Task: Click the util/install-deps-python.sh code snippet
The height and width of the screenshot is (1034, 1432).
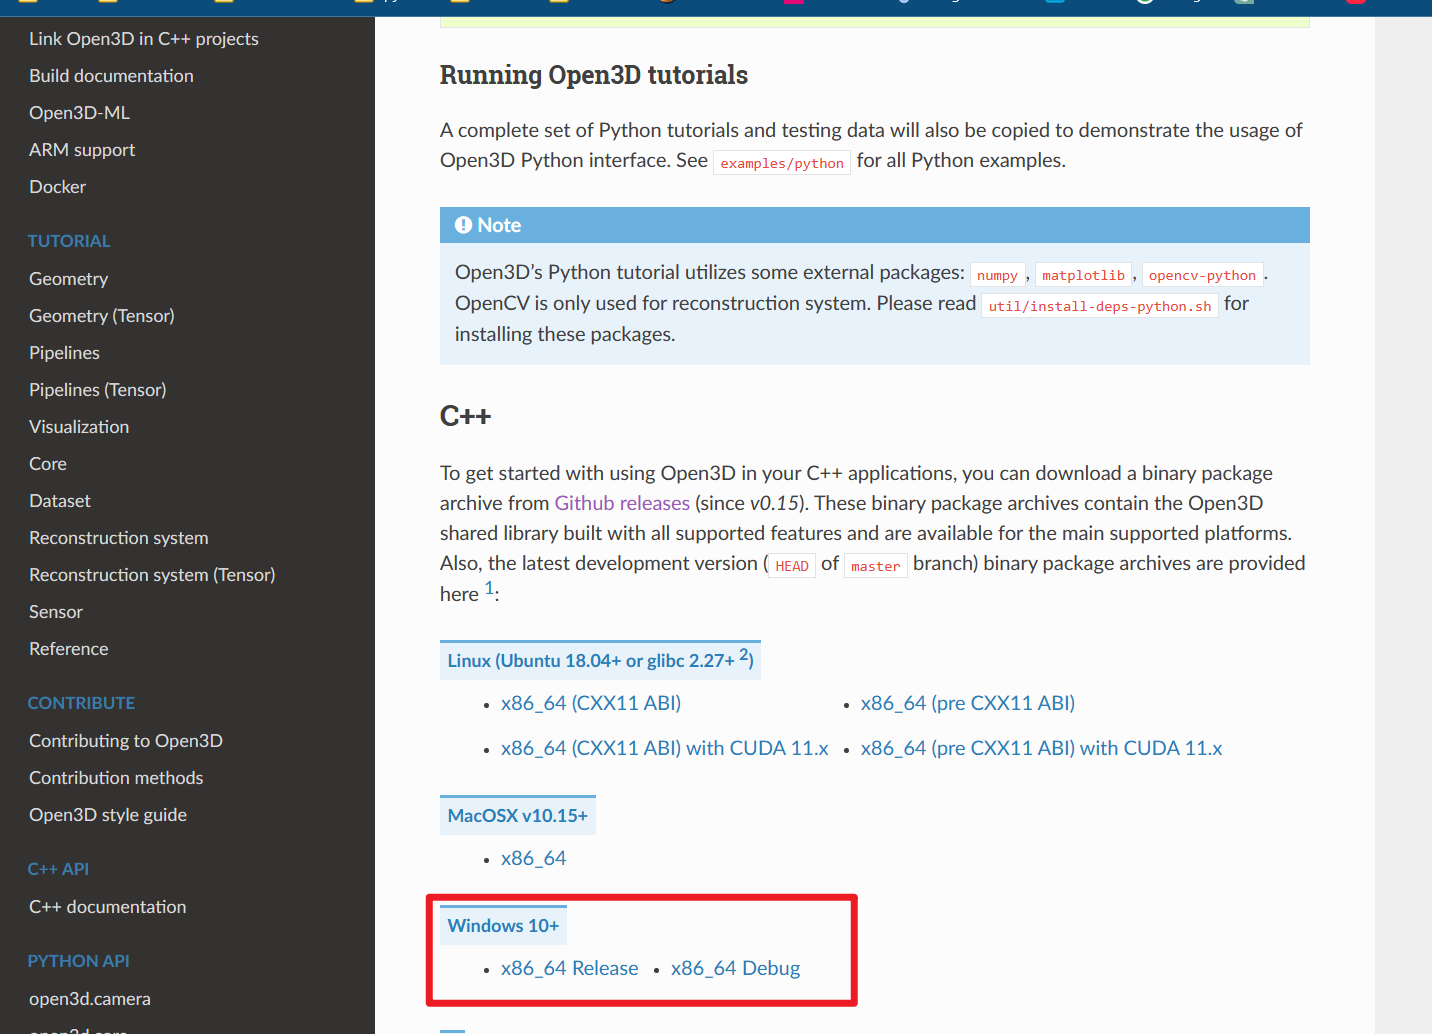Action: (1100, 305)
